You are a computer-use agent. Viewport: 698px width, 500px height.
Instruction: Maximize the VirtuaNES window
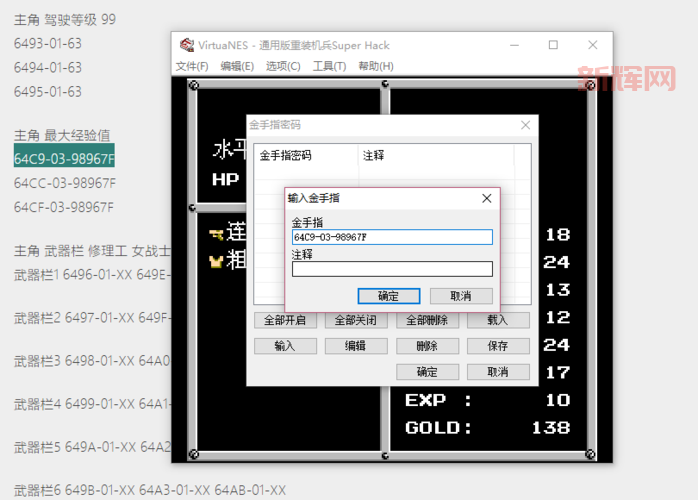click(553, 45)
